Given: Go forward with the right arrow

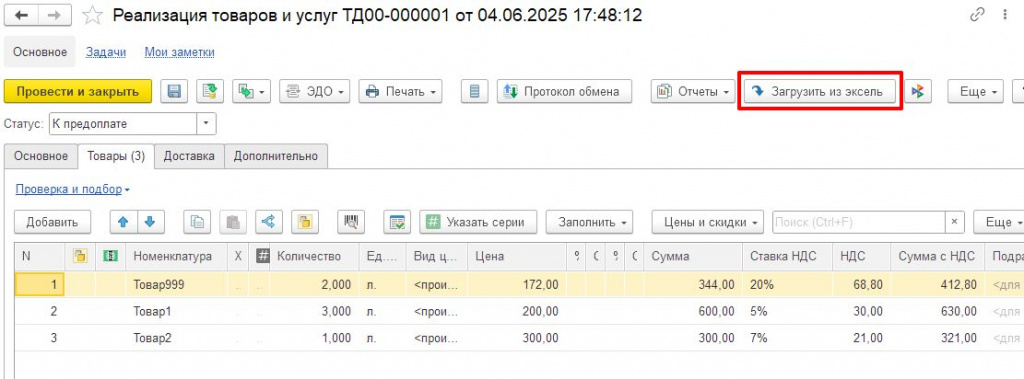Looking at the screenshot, I should point(55,16).
